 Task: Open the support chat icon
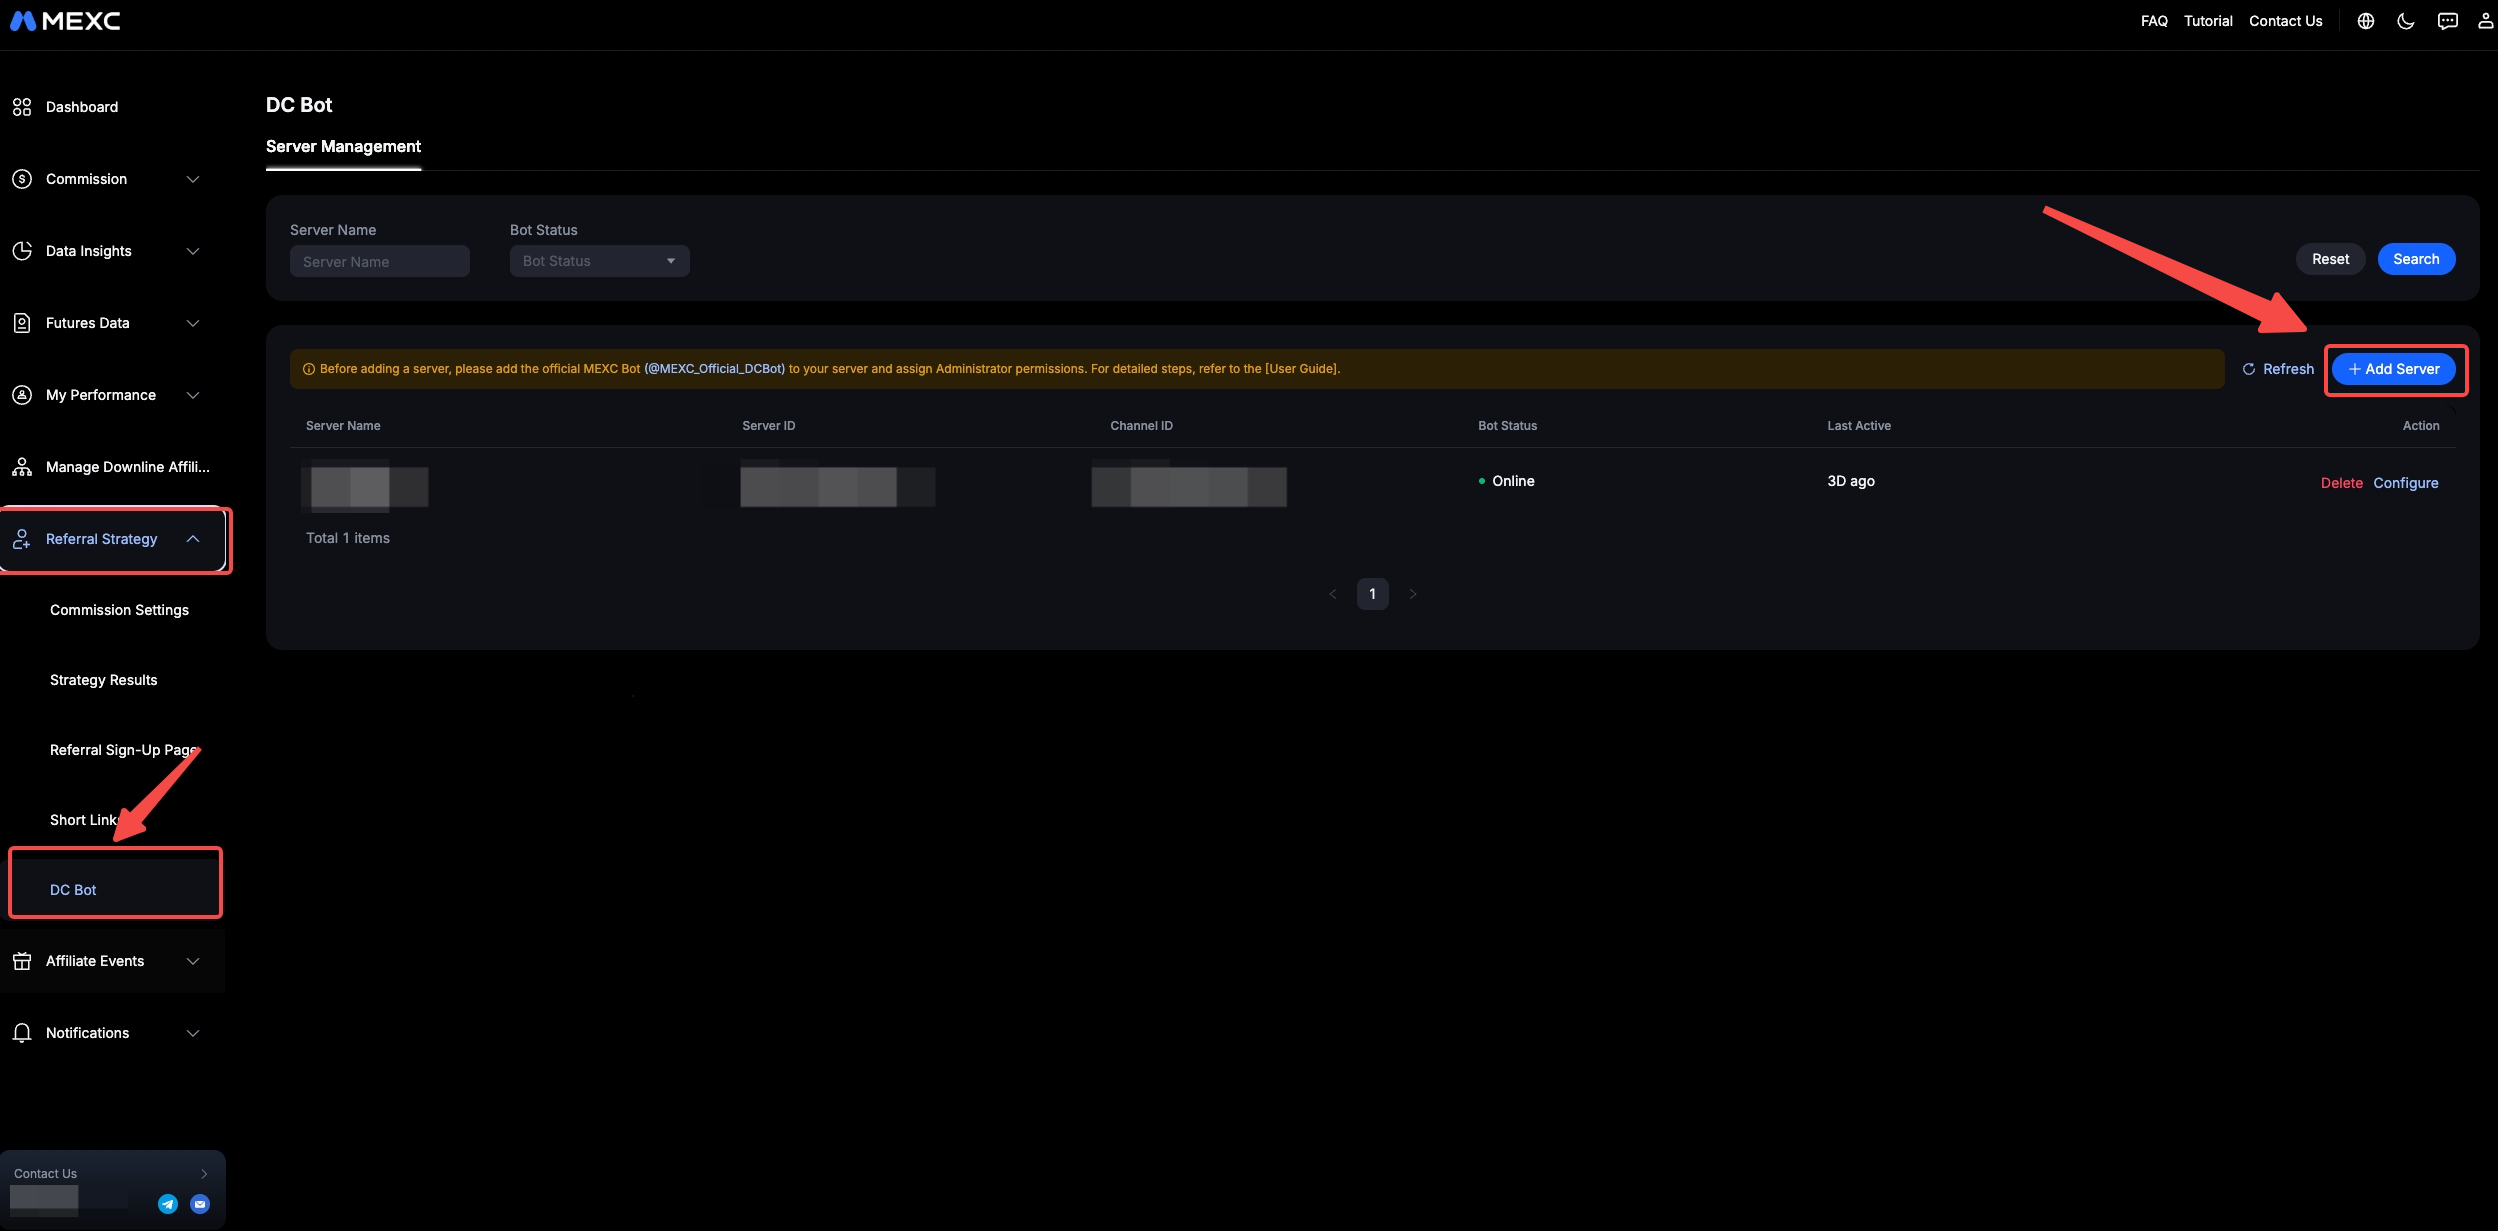point(2447,21)
